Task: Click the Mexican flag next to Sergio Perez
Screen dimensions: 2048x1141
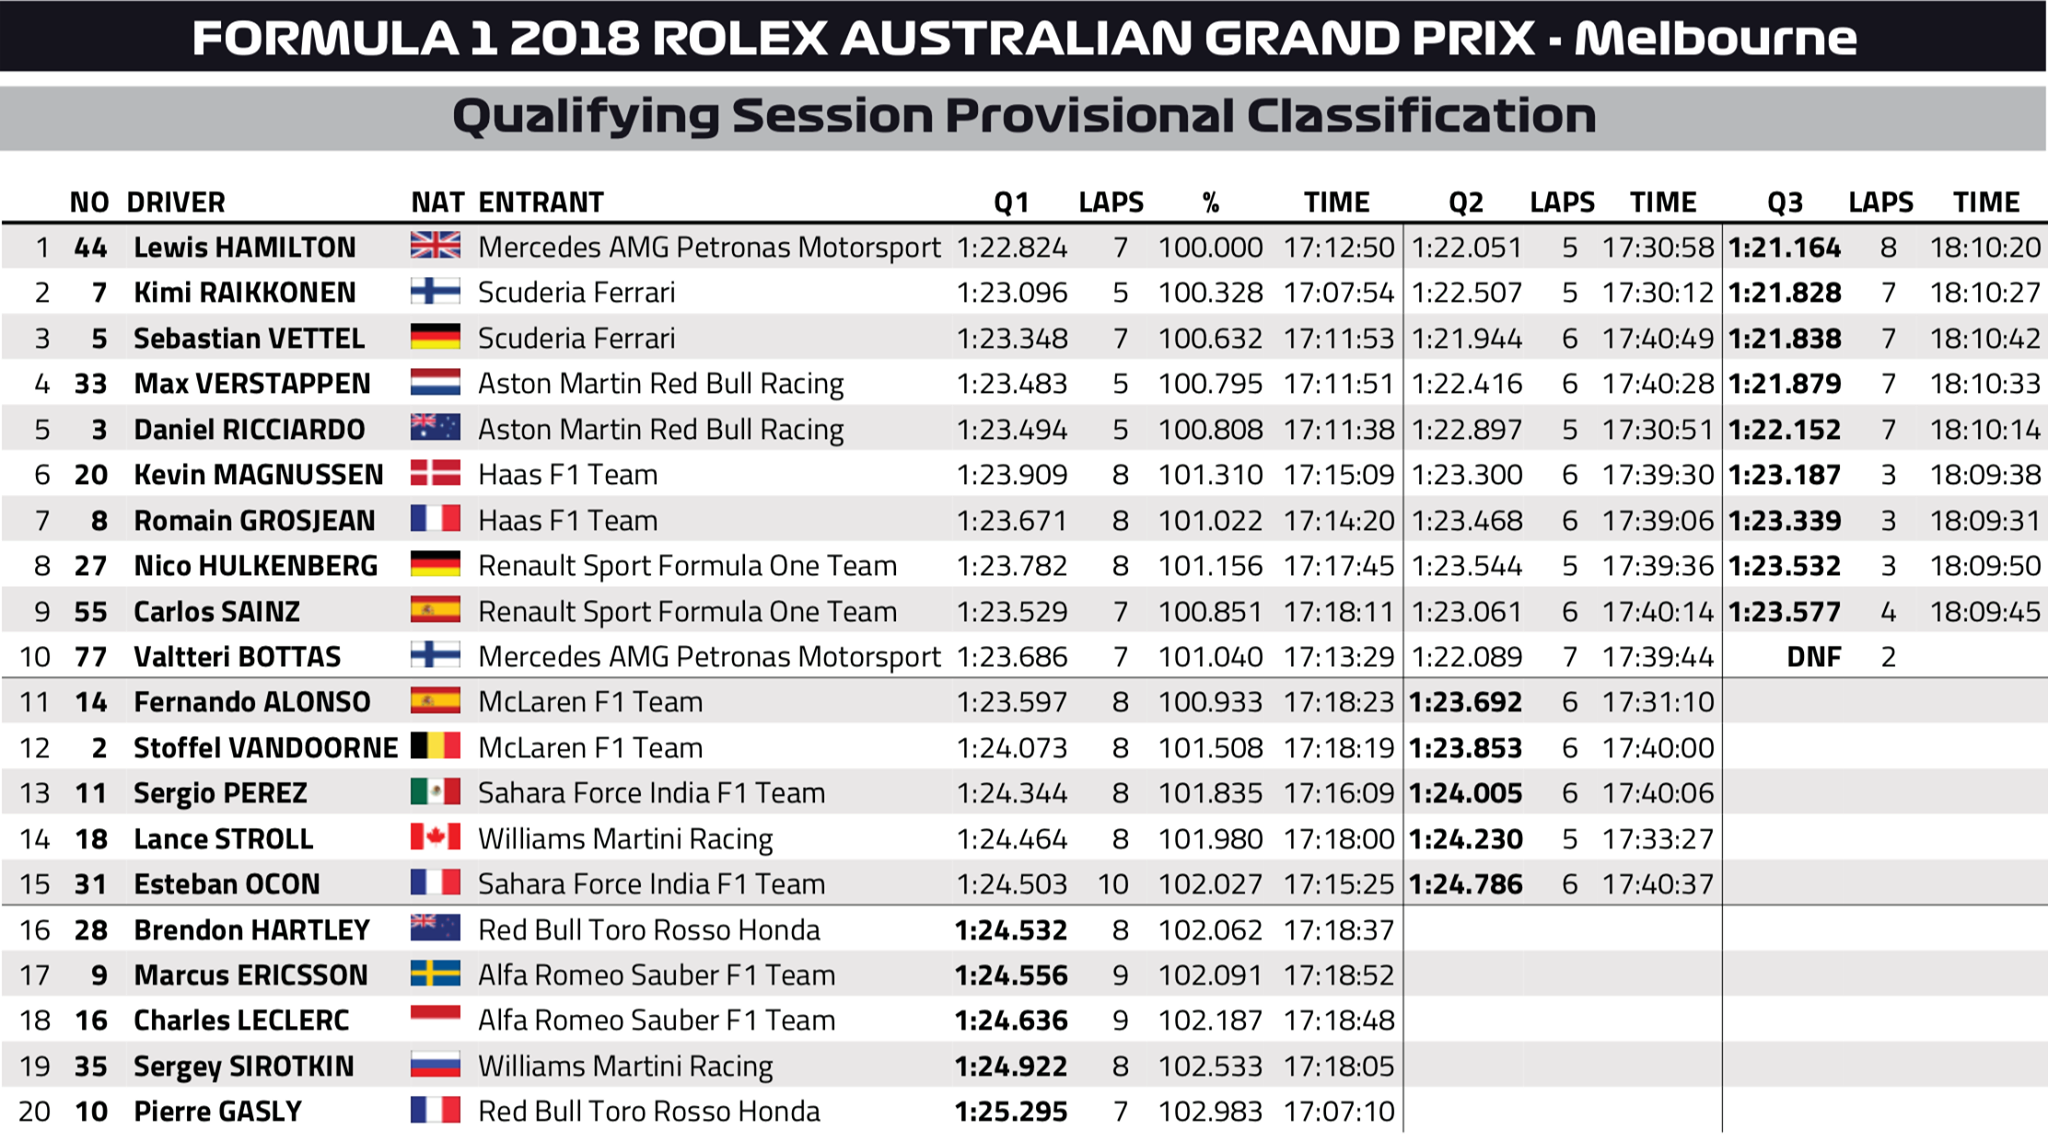Action: pyautogui.click(x=435, y=792)
